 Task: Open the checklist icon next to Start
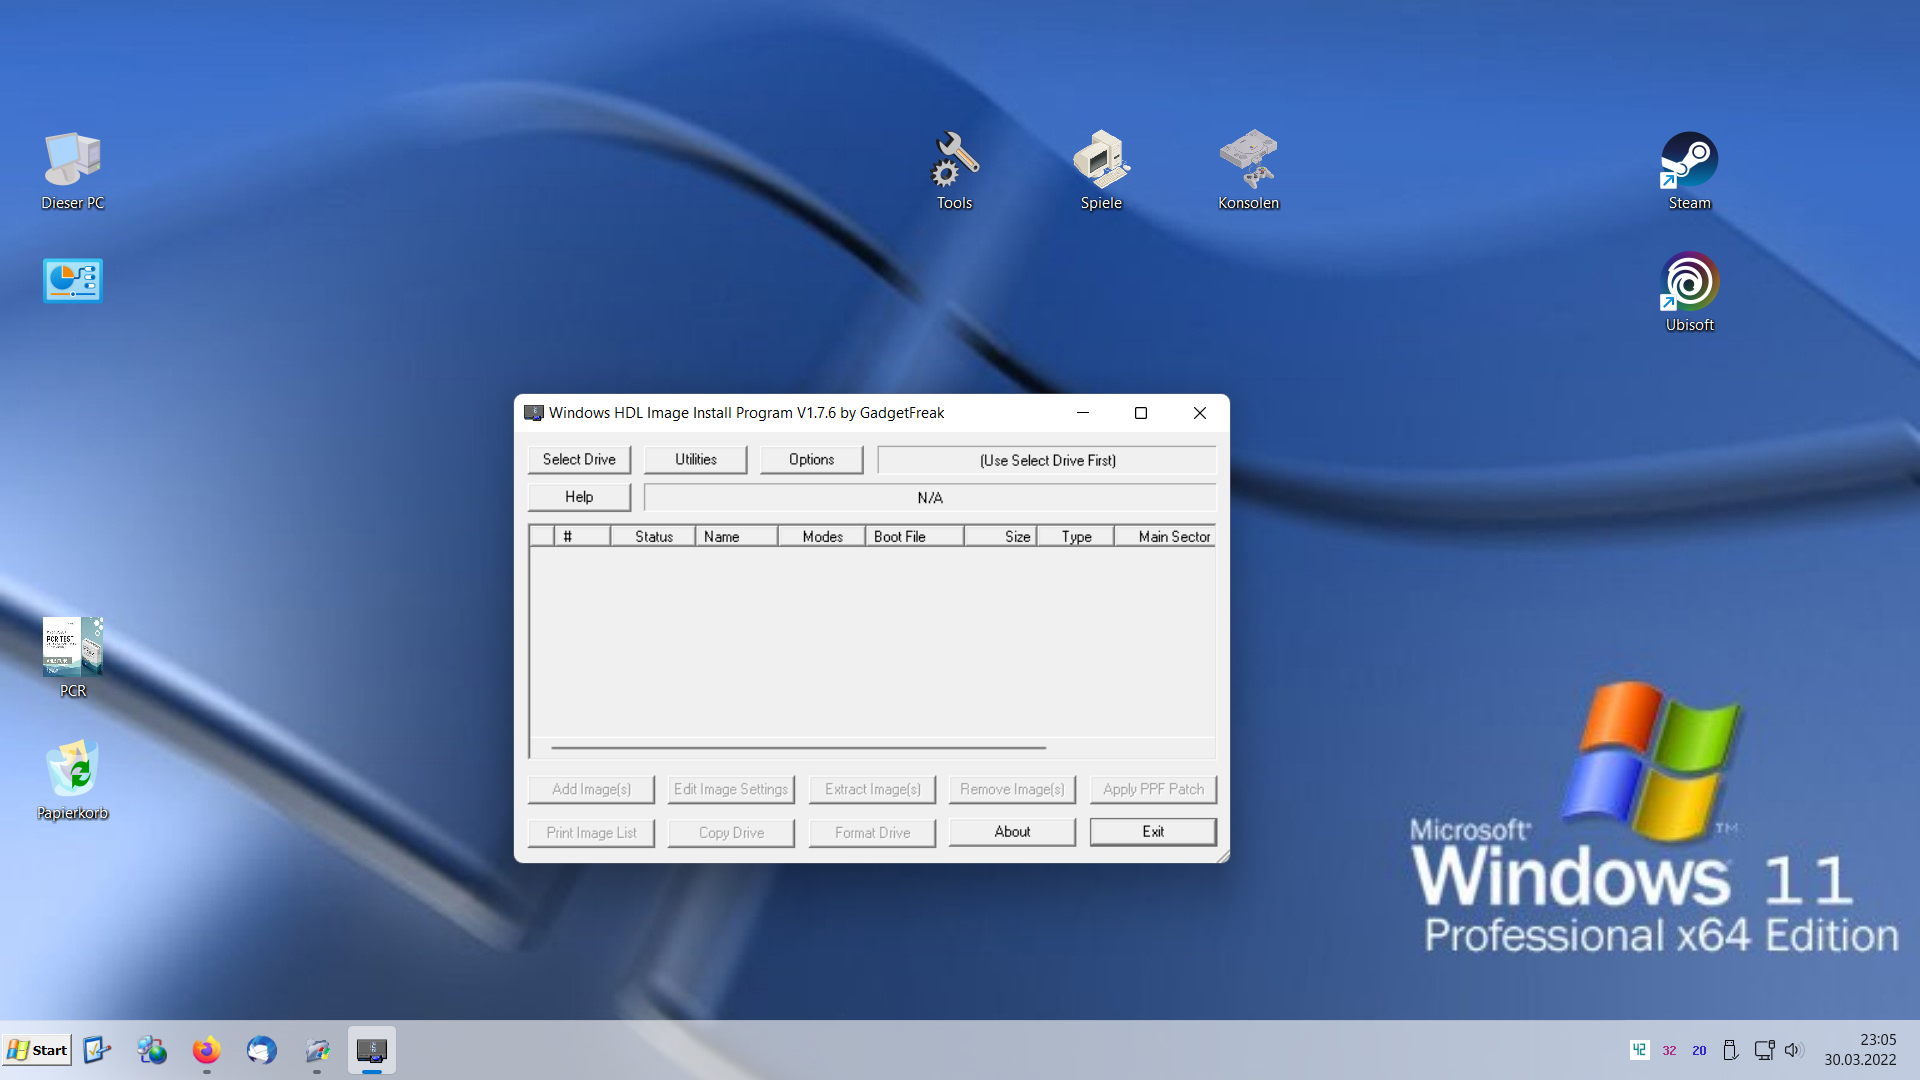coord(97,1050)
